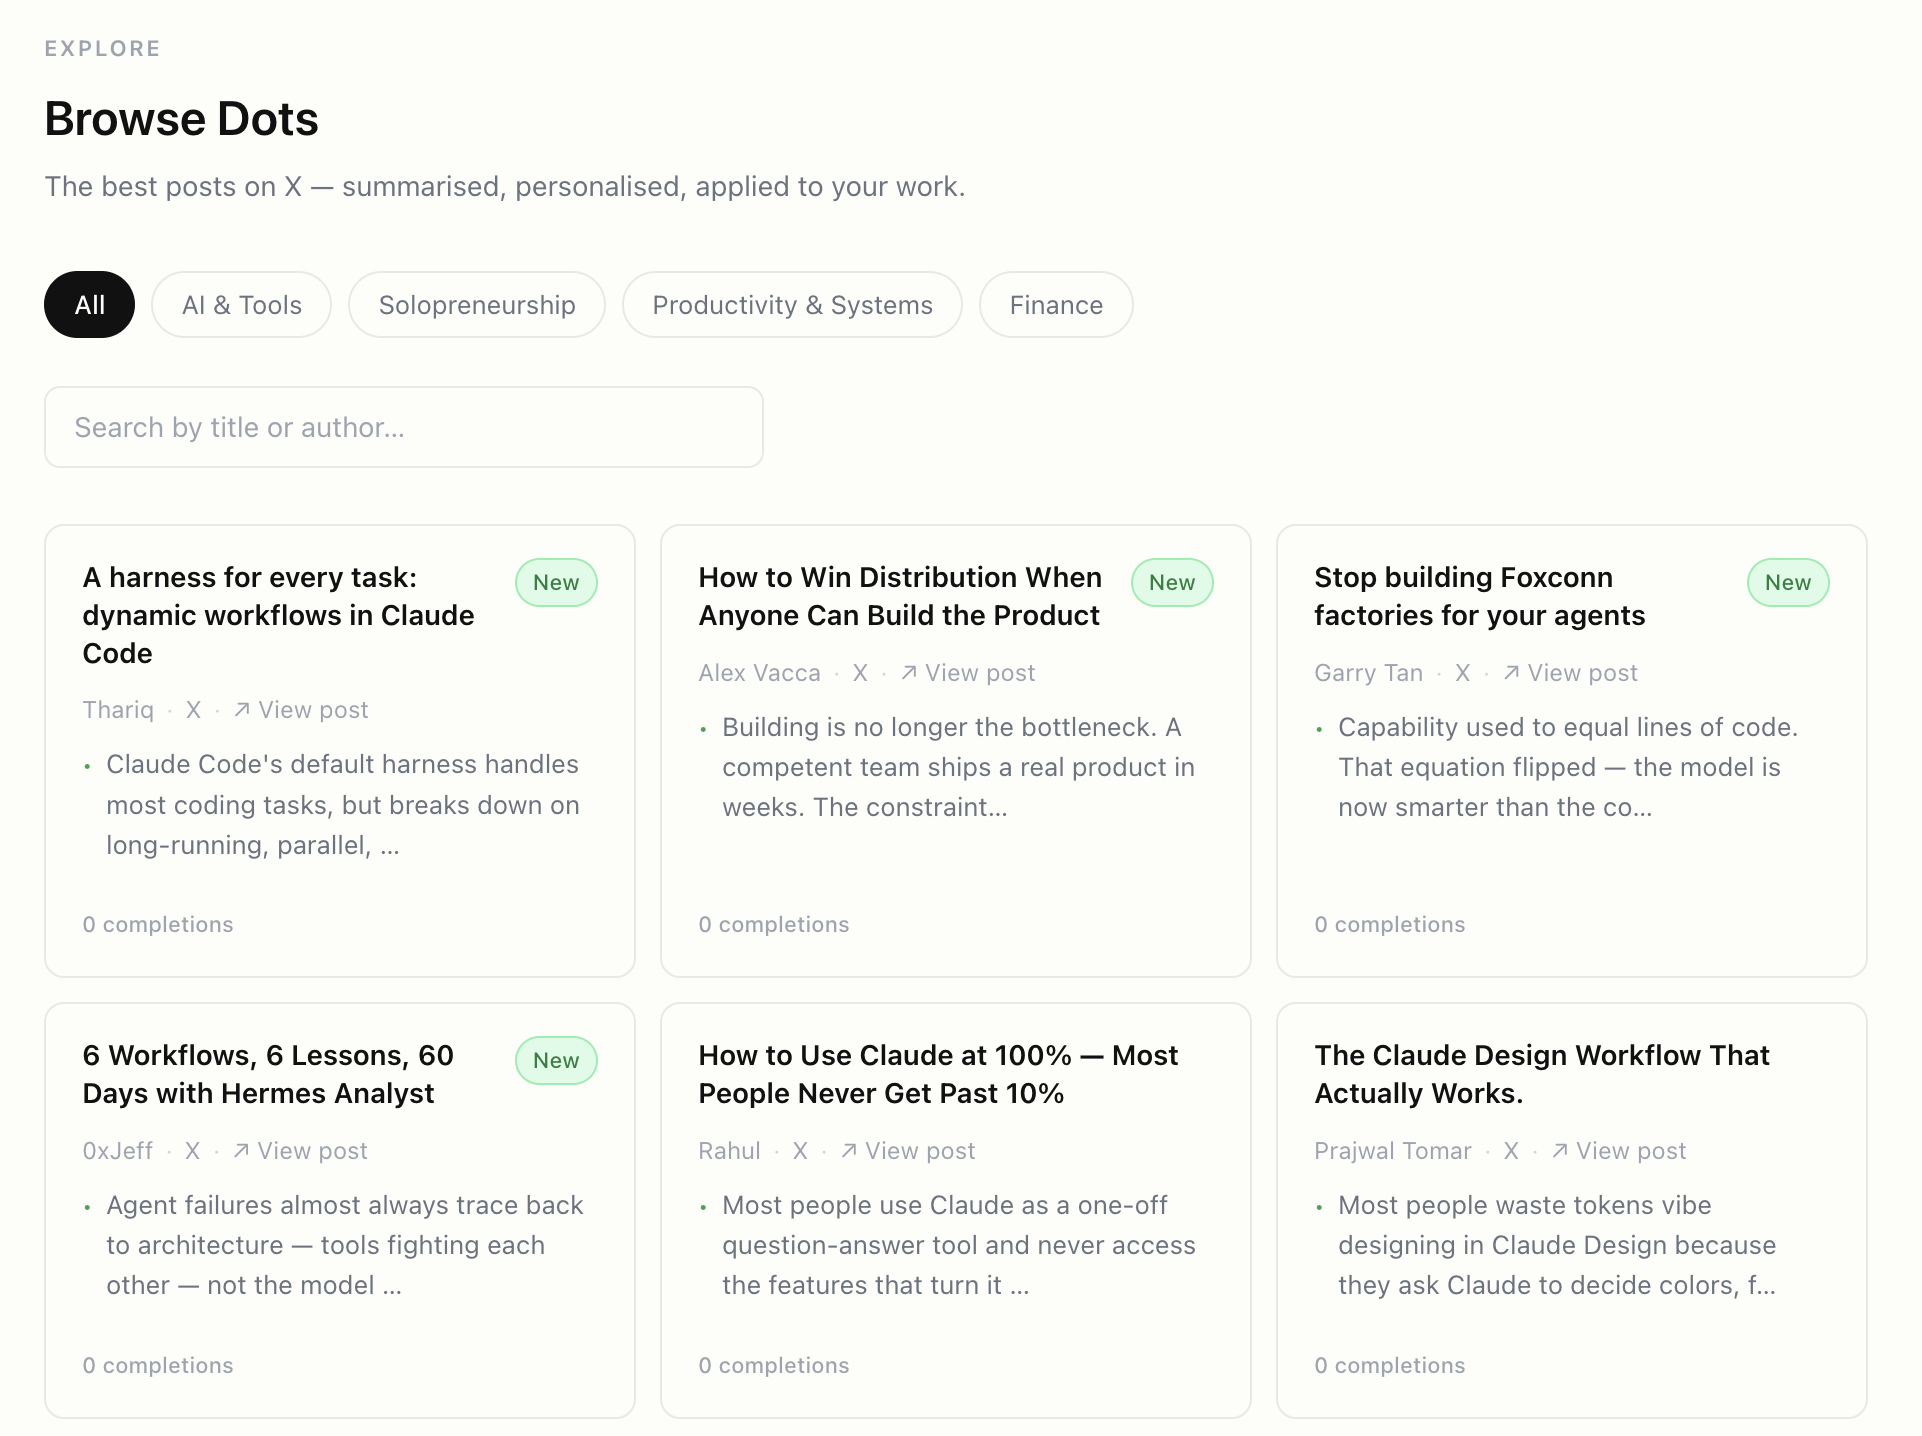Open View post link for 0xJeff's post

300,1151
